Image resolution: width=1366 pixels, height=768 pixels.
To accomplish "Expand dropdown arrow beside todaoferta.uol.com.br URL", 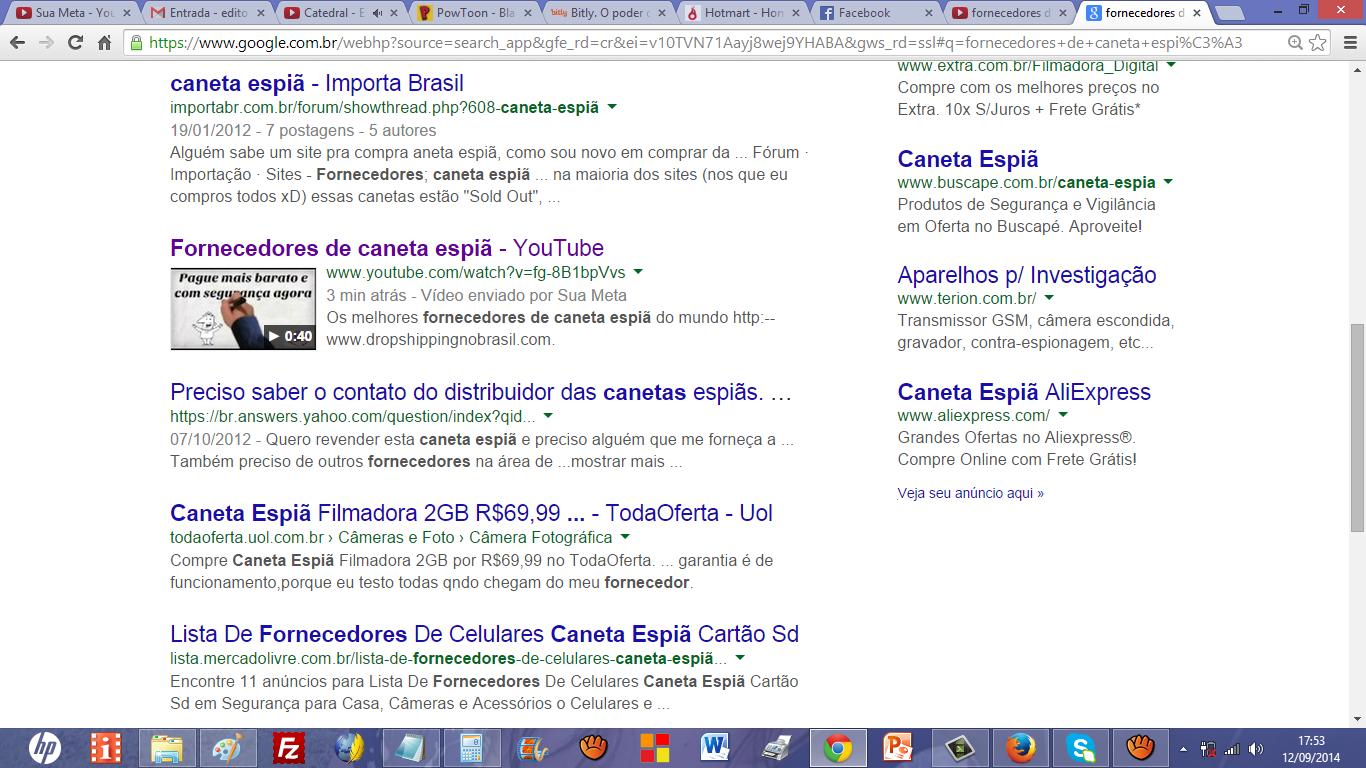I will [x=625, y=537].
